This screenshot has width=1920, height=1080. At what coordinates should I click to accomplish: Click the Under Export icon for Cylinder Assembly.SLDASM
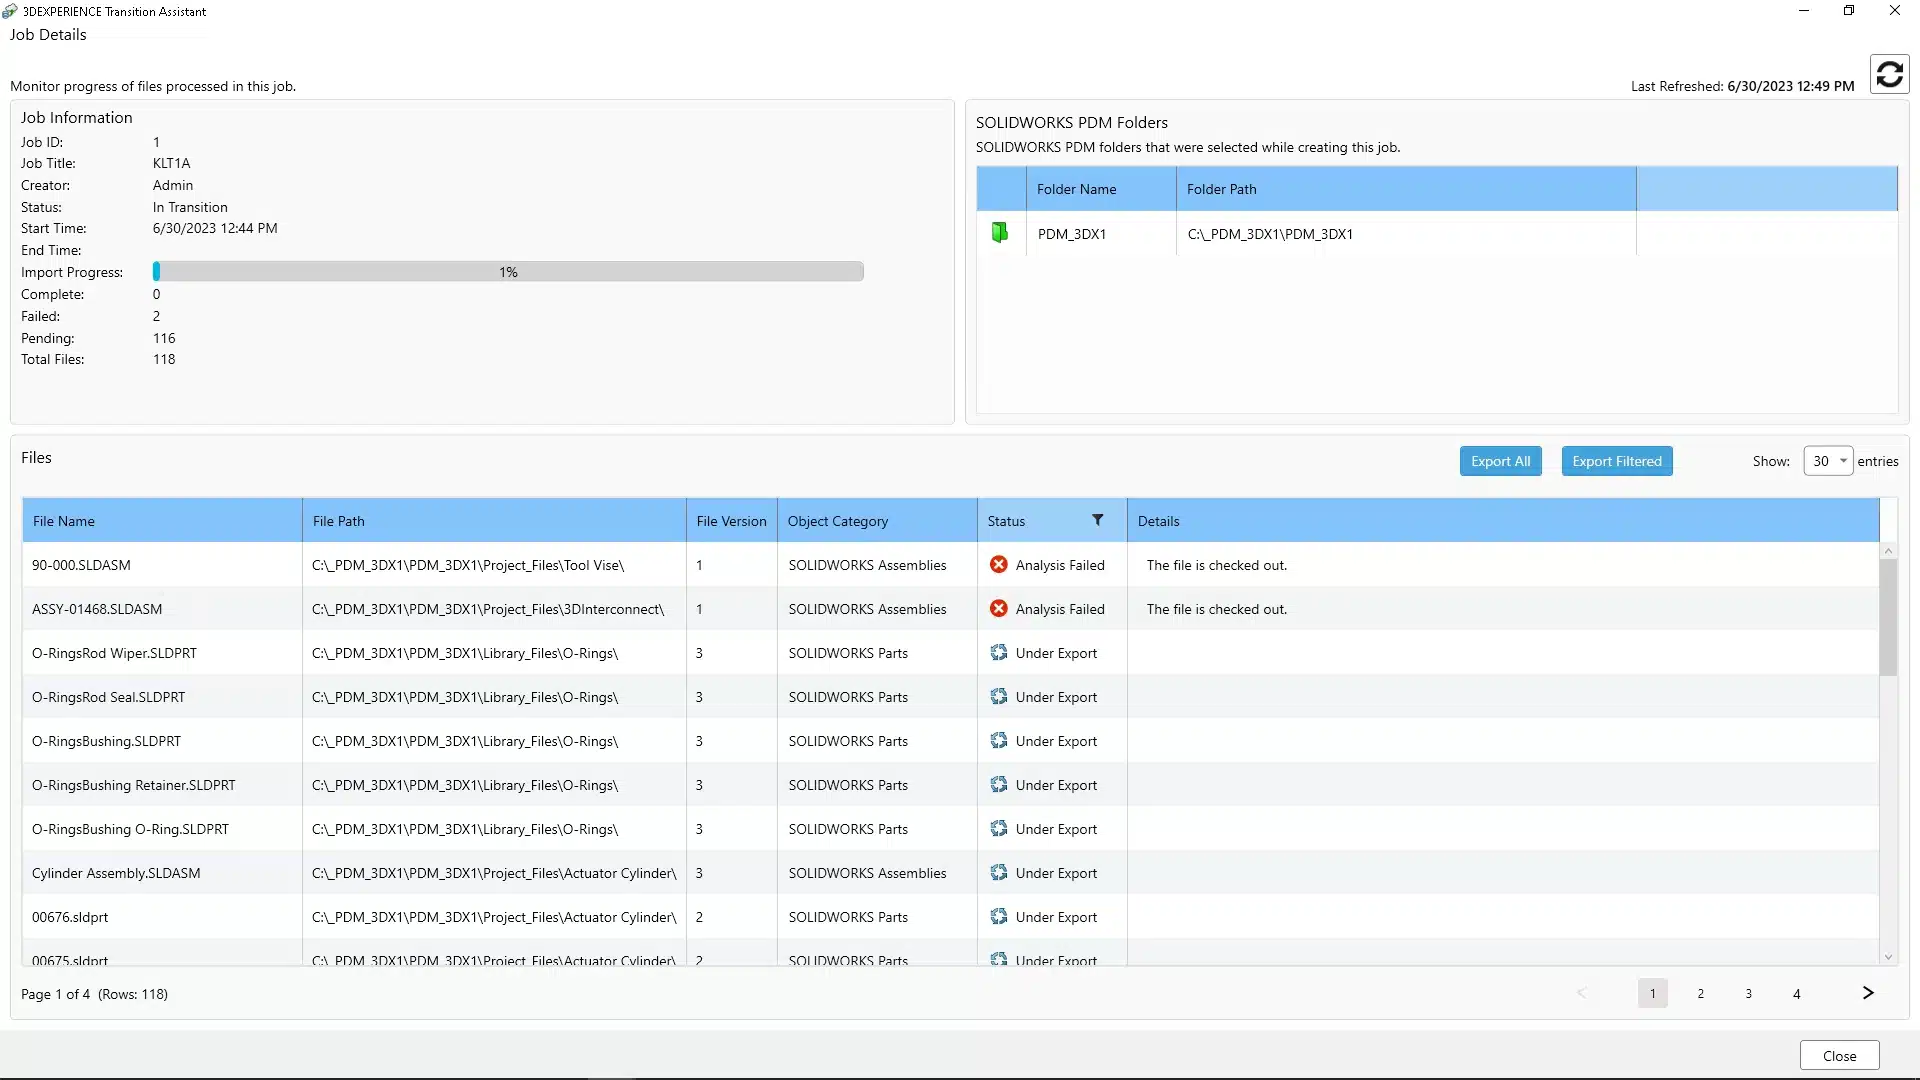[999, 872]
